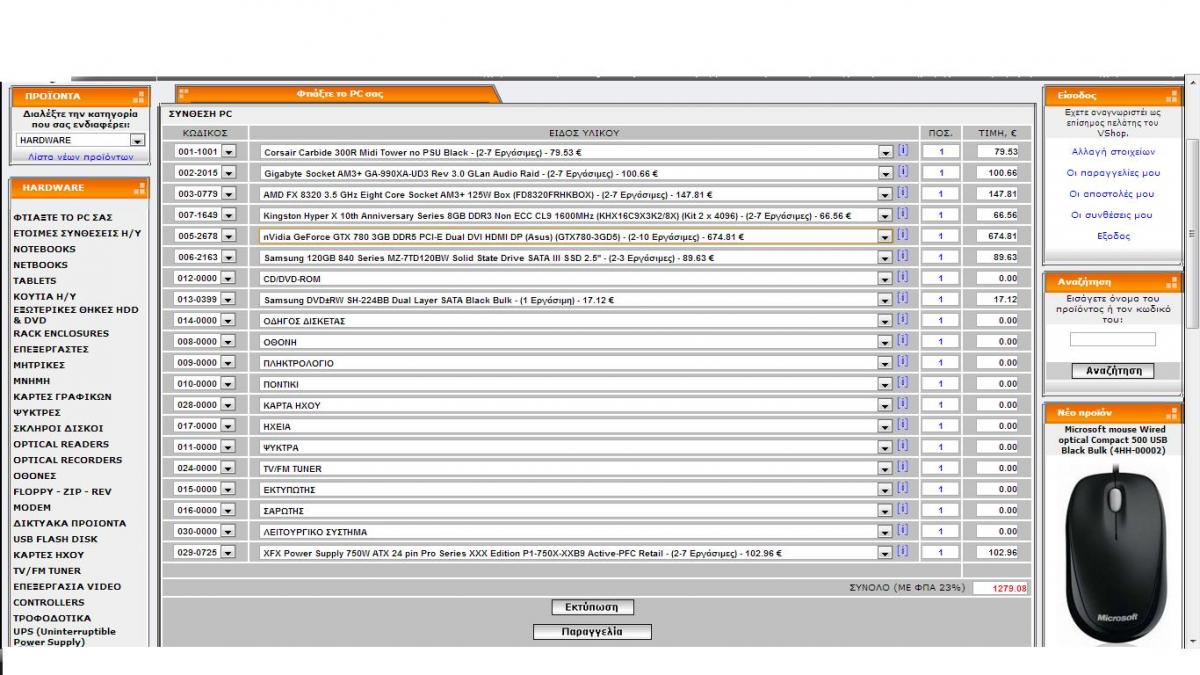1200x675 pixels.
Task: Open the code dropdown 029-0725
Action: point(229,552)
